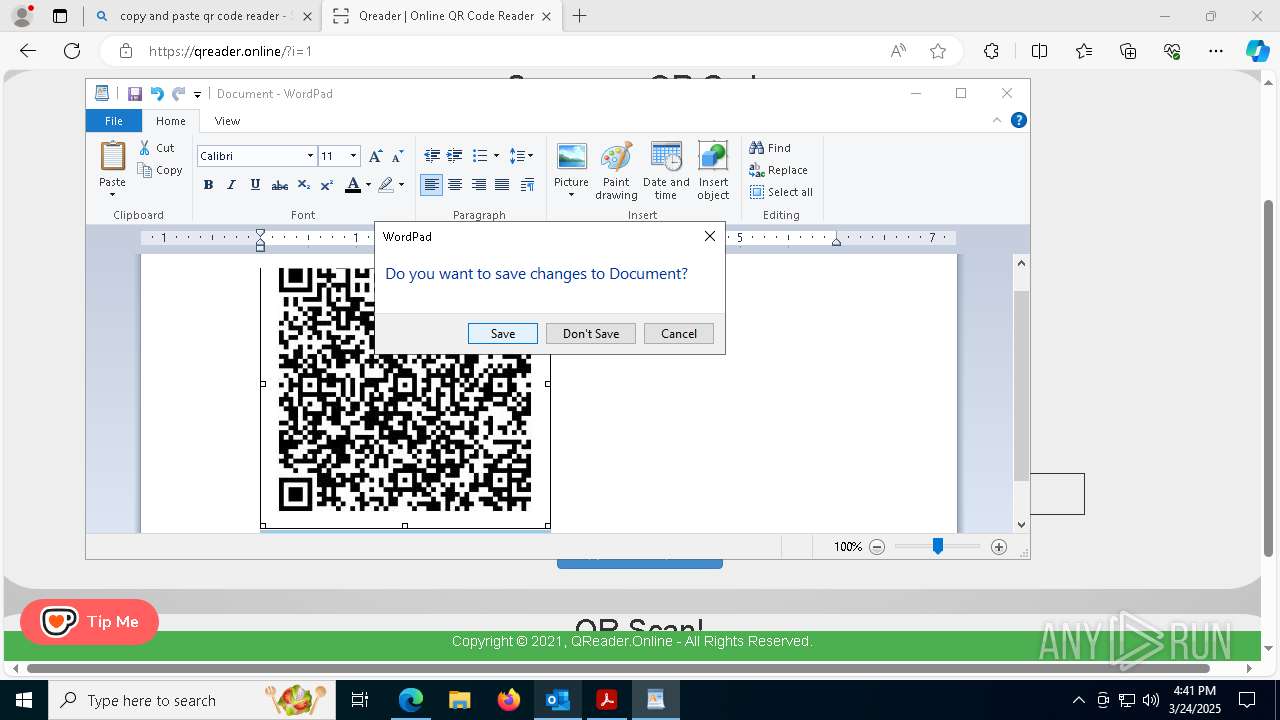Click the zoom in plus button
Viewport: 1280px width, 720px height.
998,547
